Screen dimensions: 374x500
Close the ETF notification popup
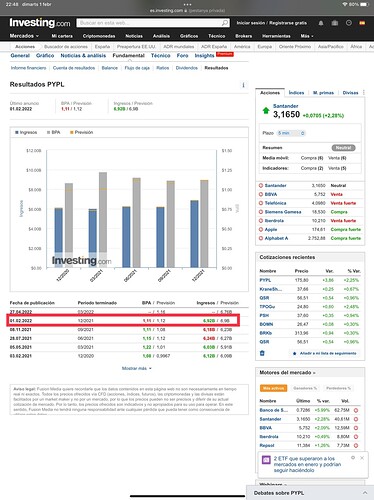[x=362, y=458]
